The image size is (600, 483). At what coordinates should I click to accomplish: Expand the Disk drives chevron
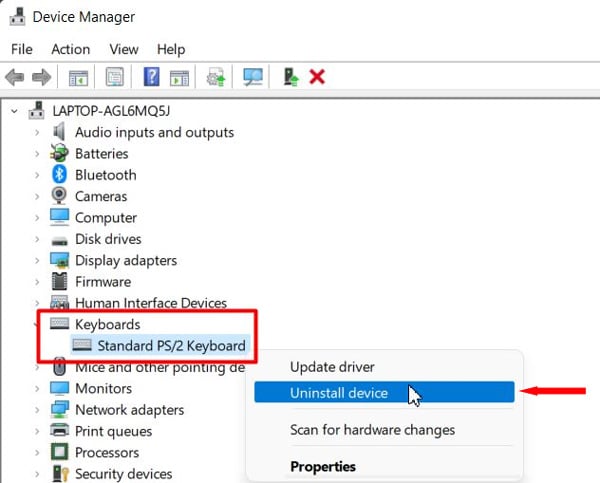coord(37,239)
